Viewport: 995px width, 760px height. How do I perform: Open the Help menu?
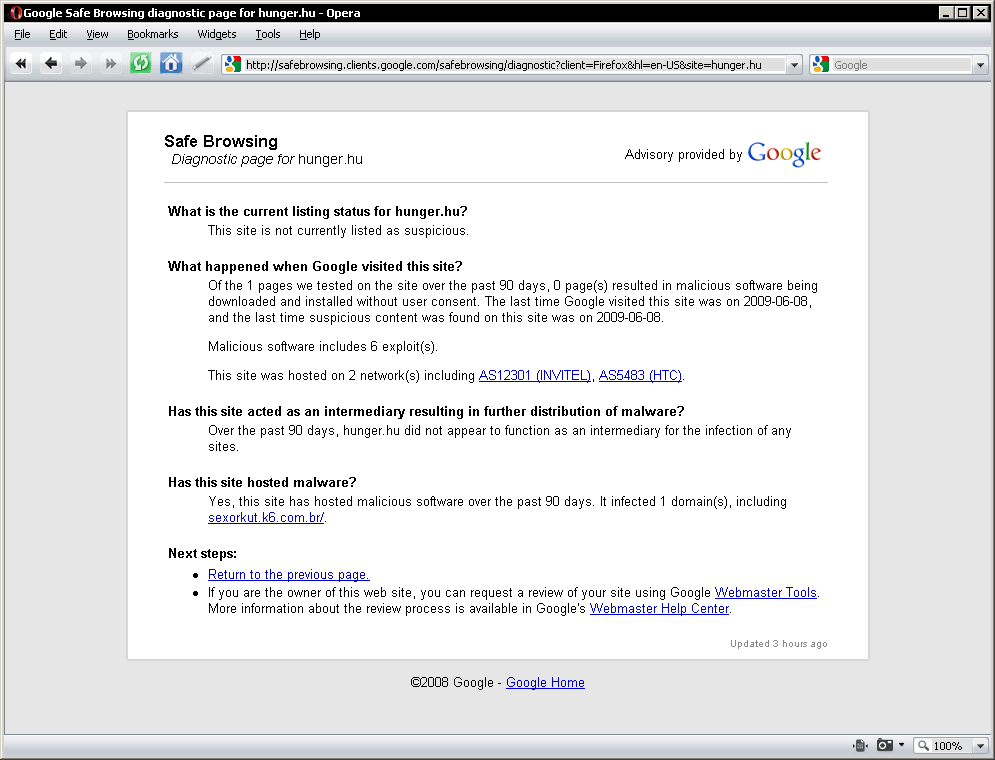point(310,34)
